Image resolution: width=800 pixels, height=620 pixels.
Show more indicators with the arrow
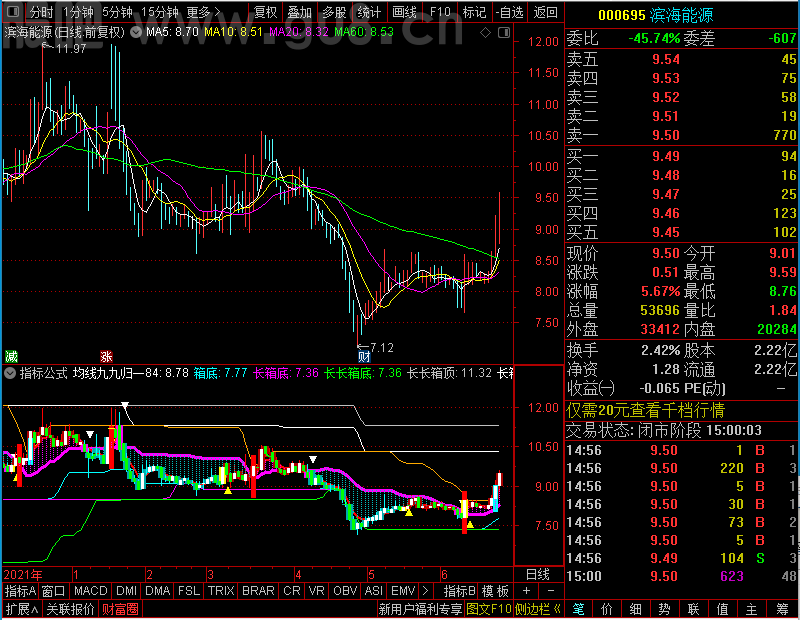[x=425, y=591]
